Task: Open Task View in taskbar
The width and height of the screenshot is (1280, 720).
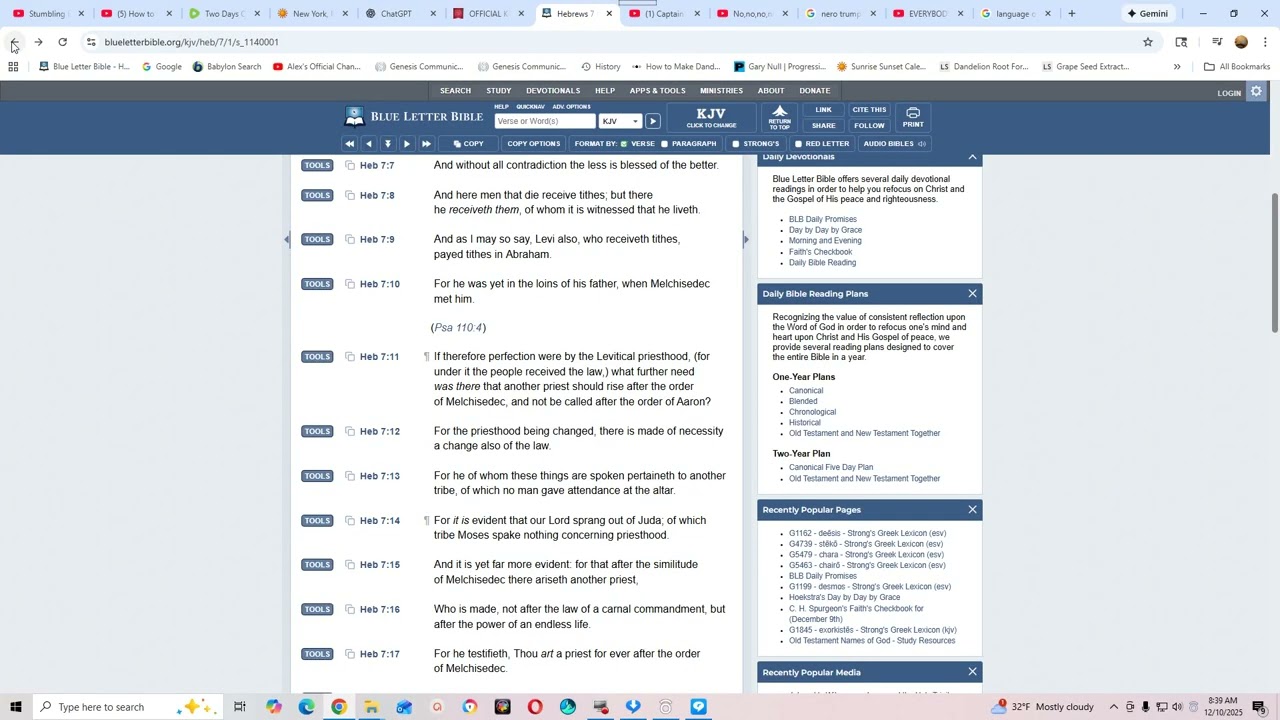Action: (240, 707)
